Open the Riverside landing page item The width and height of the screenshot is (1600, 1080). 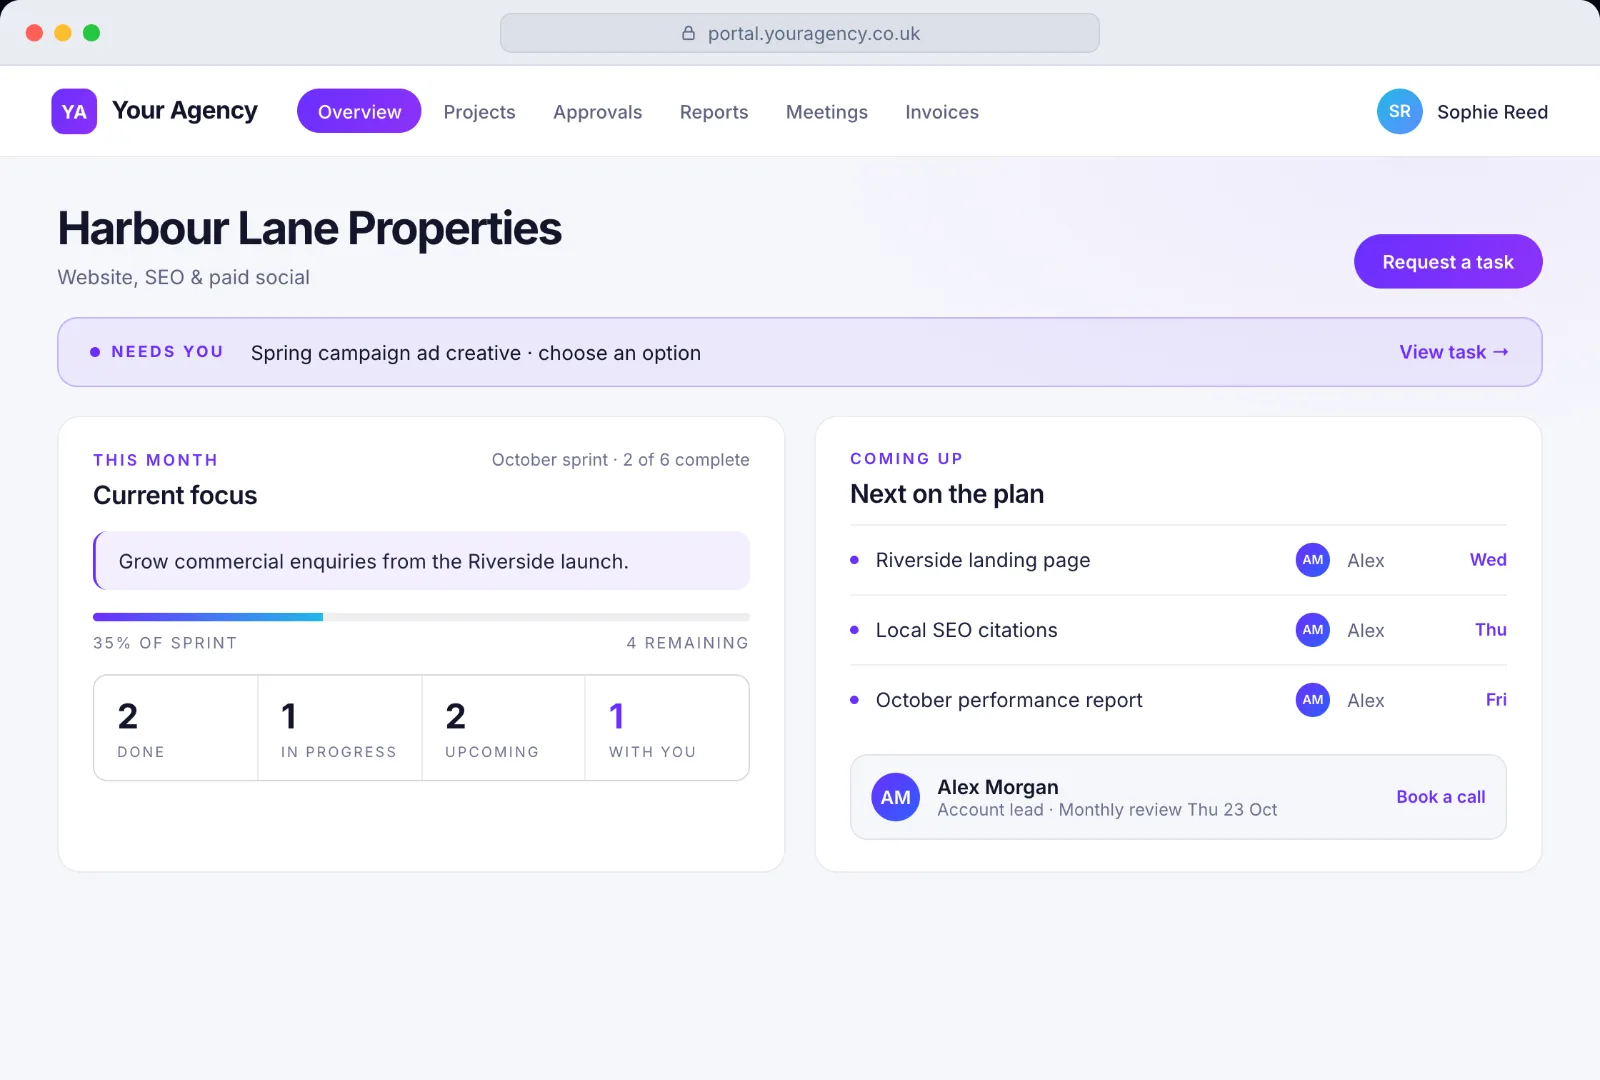[1178, 560]
